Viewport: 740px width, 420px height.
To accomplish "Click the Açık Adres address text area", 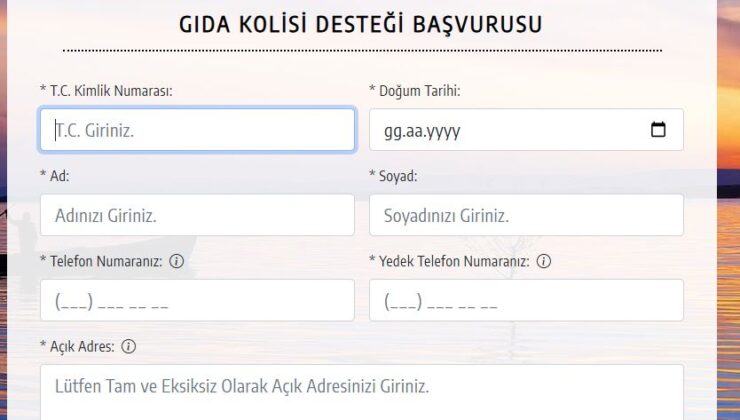I will pyautogui.click(x=362, y=393).
